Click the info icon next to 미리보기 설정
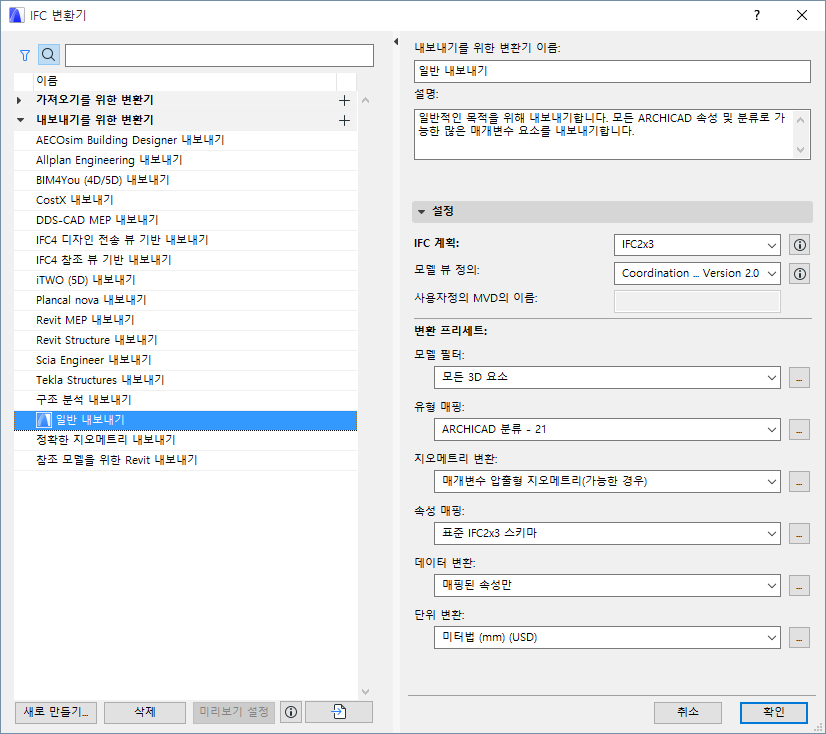The height and width of the screenshot is (734, 826). [x=290, y=712]
